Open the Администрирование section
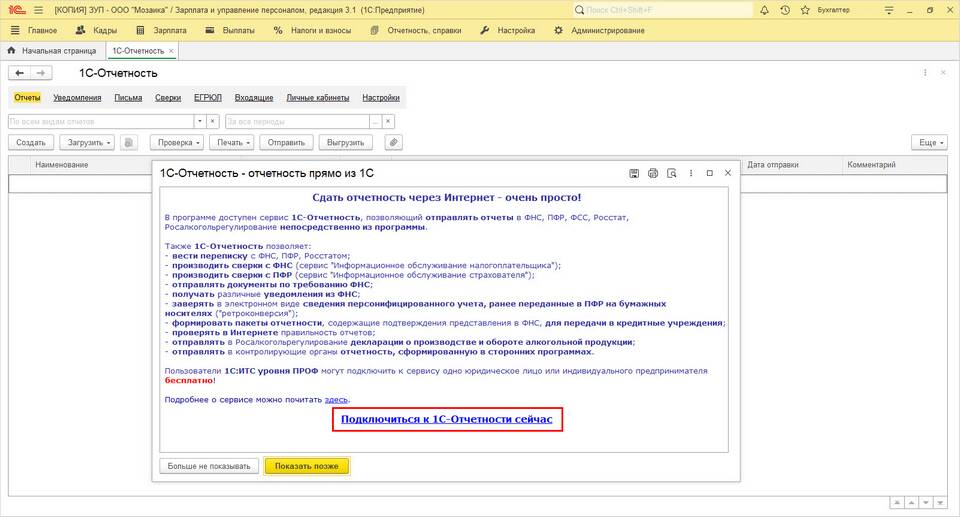 click(599, 30)
